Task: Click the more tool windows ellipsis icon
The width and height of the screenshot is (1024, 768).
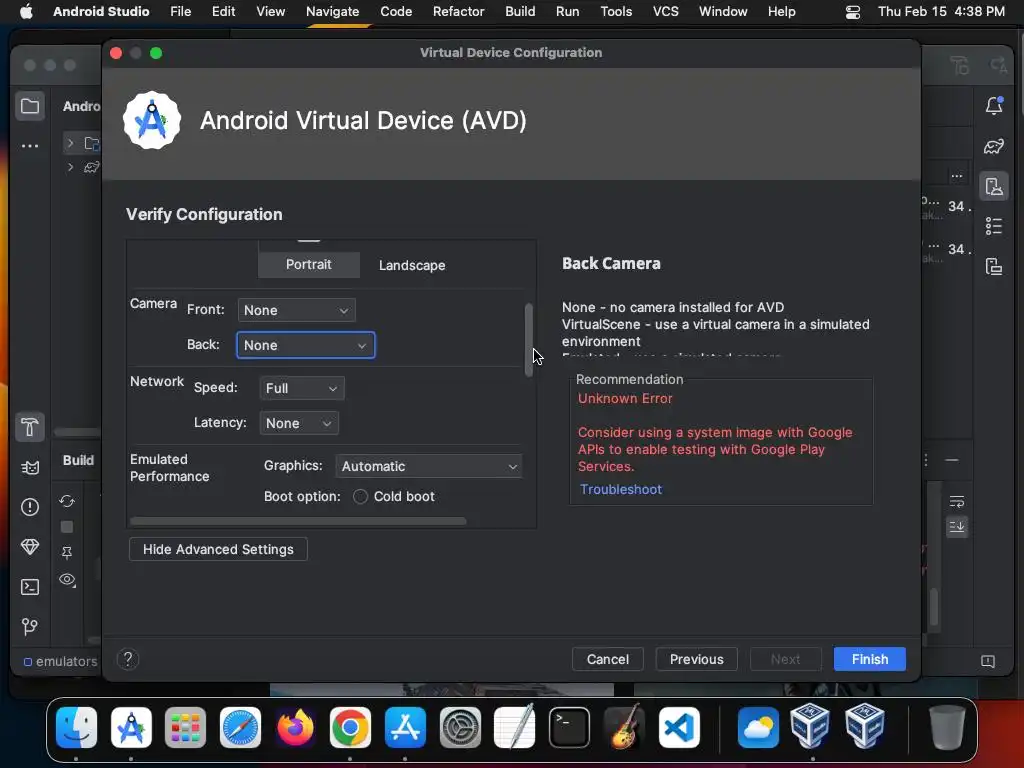Action: (x=30, y=146)
